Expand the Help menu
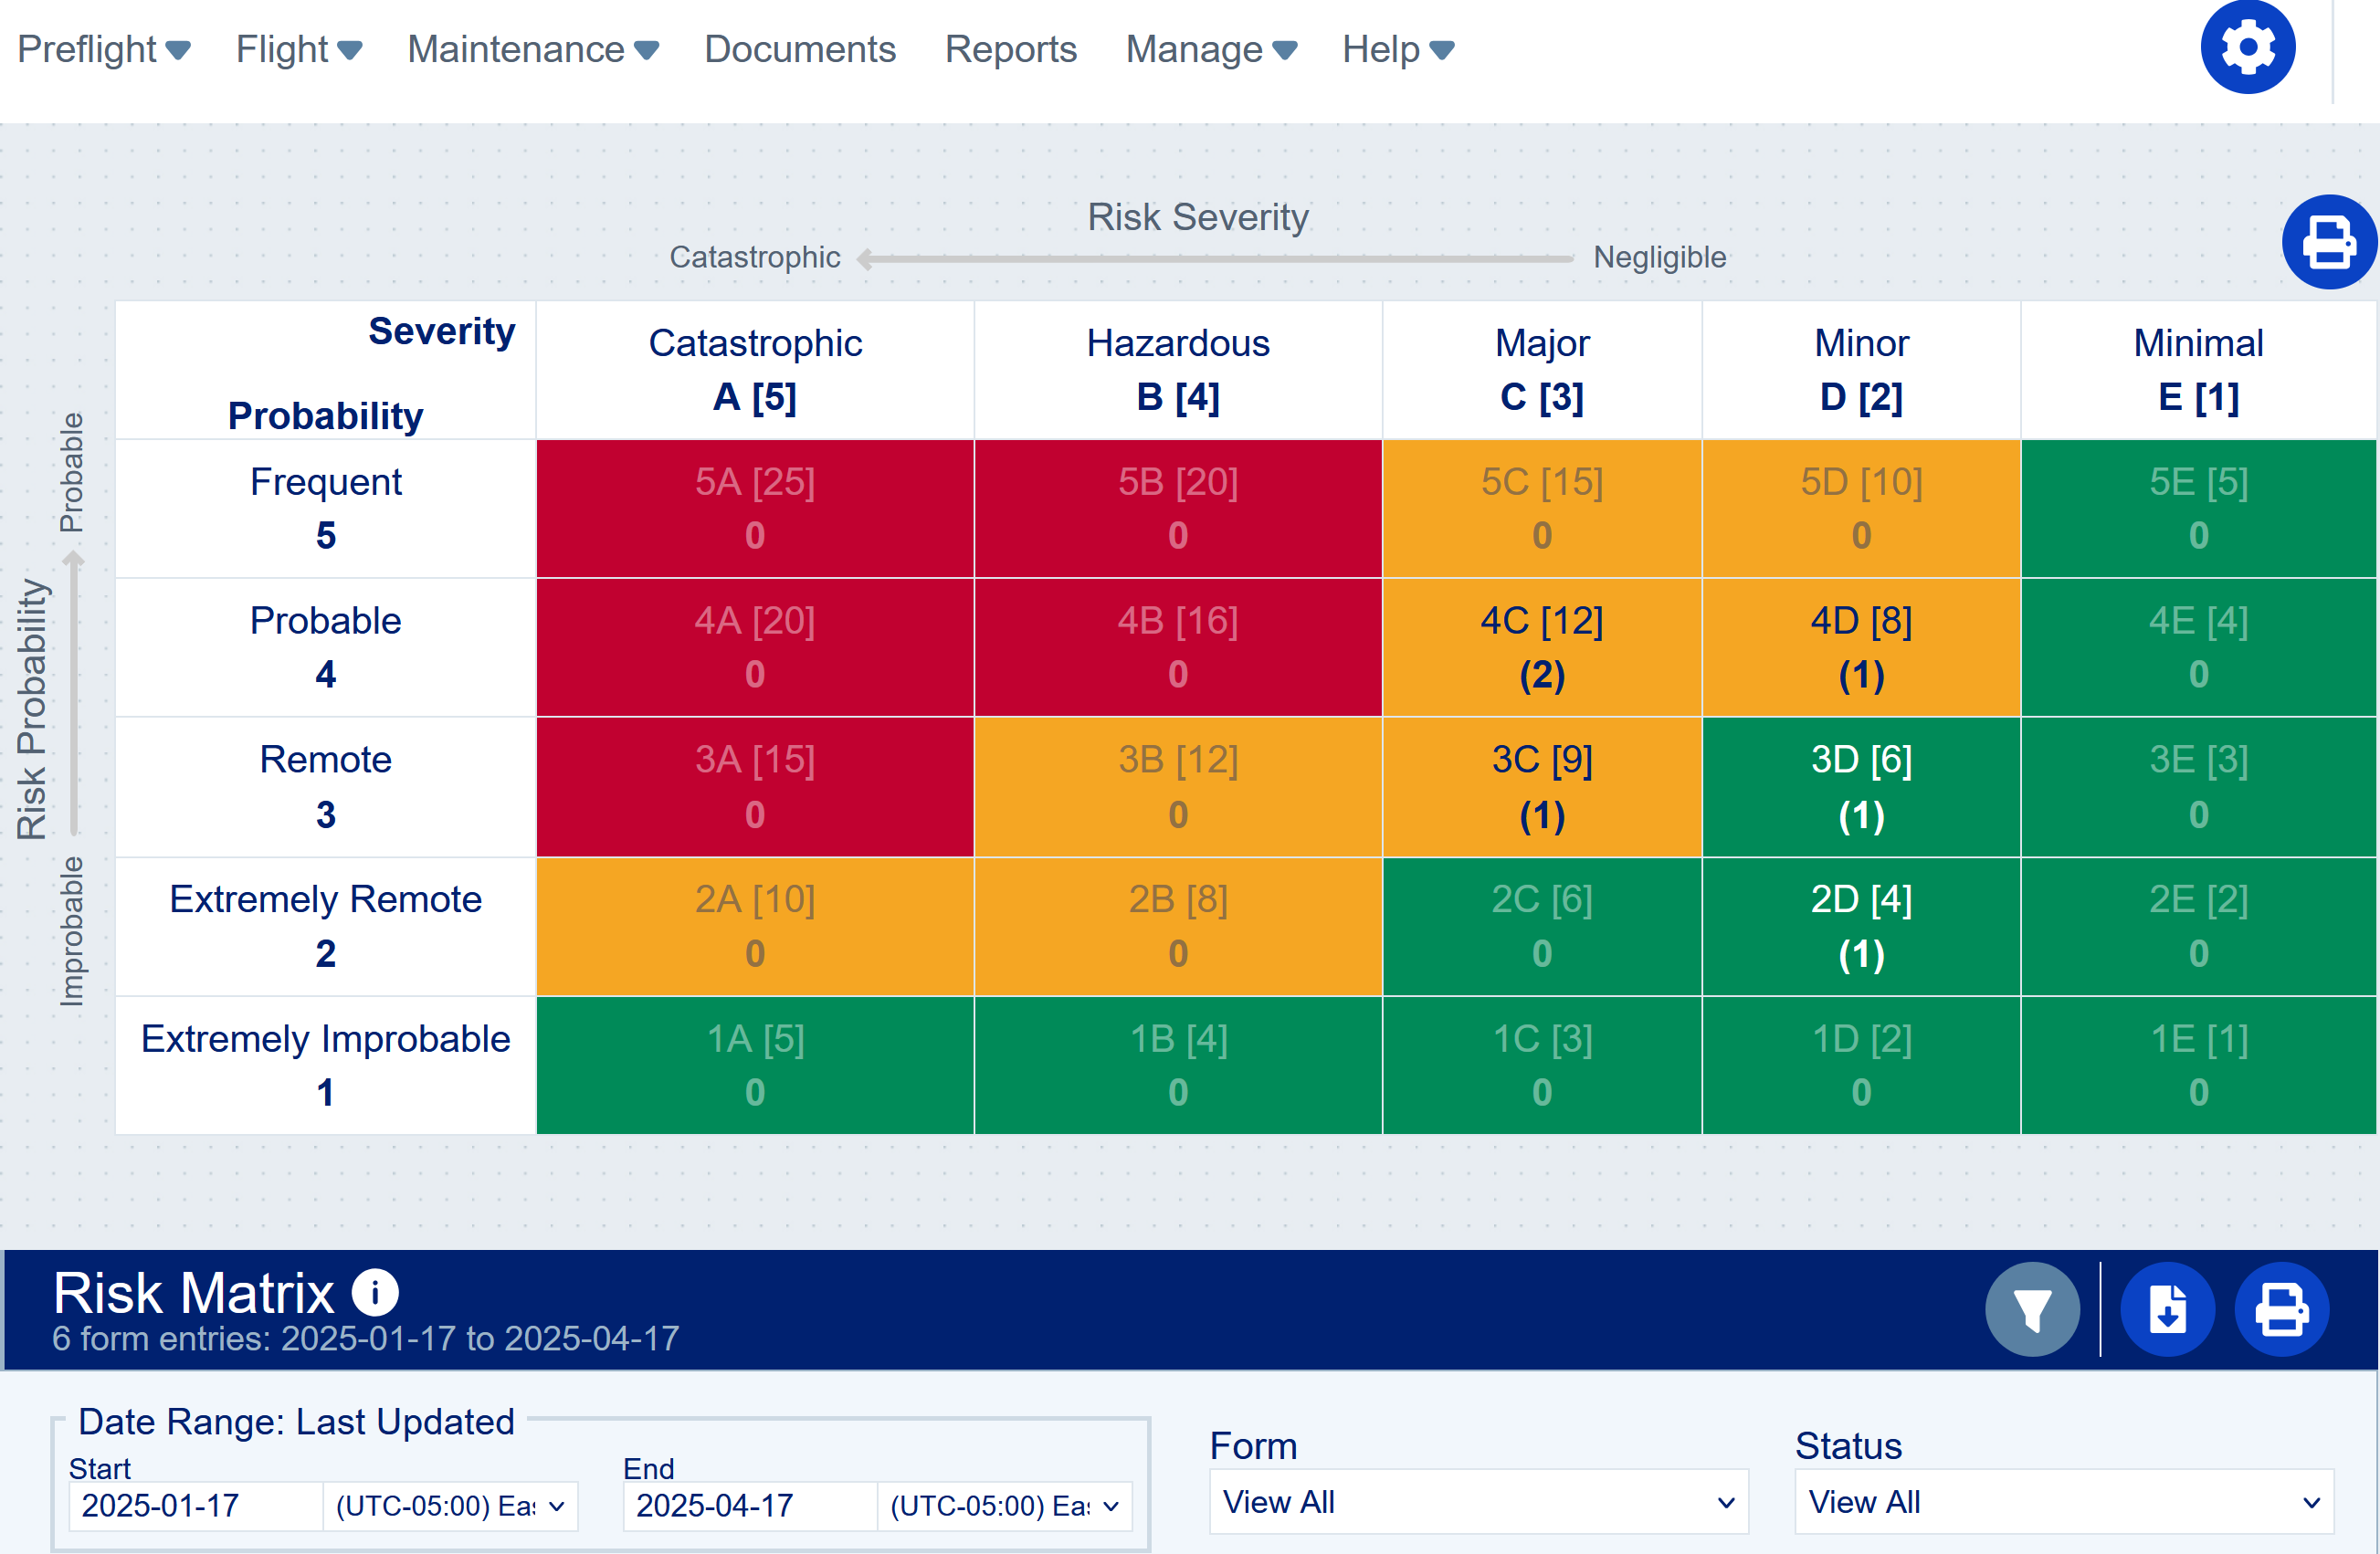The height and width of the screenshot is (1554, 2380). 1397,49
